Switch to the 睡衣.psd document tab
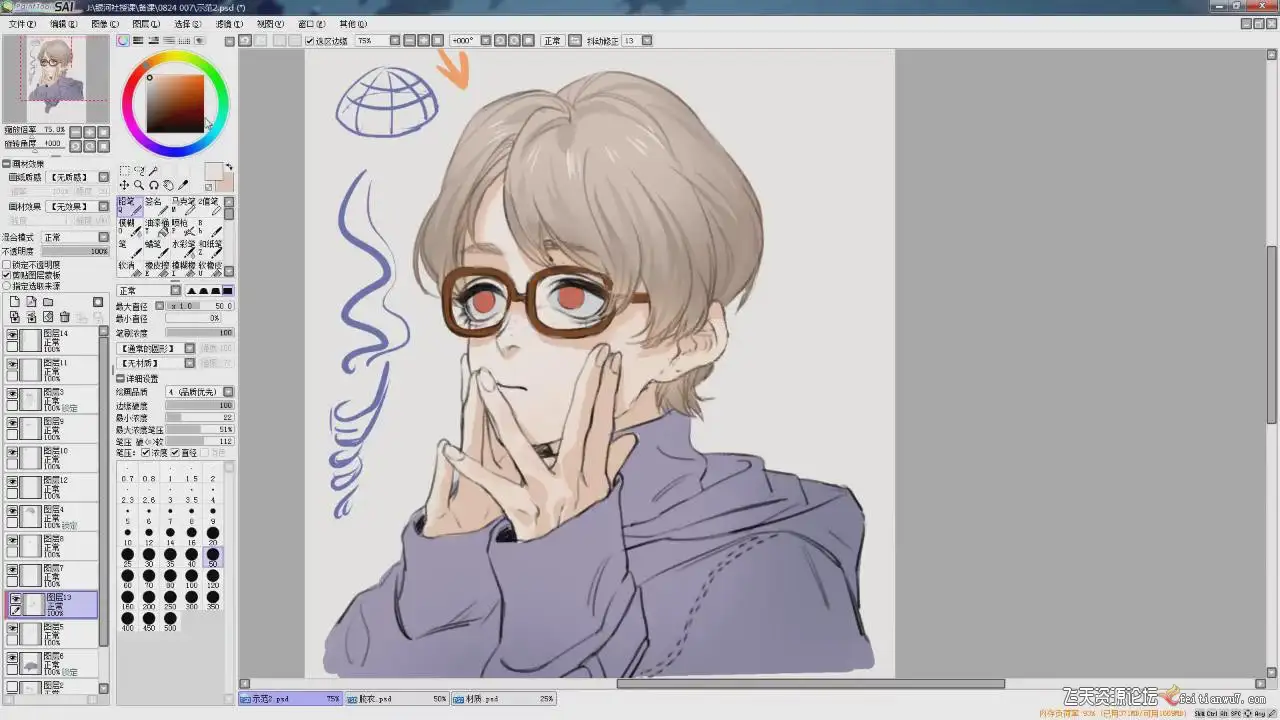 click(x=397, y=699)
